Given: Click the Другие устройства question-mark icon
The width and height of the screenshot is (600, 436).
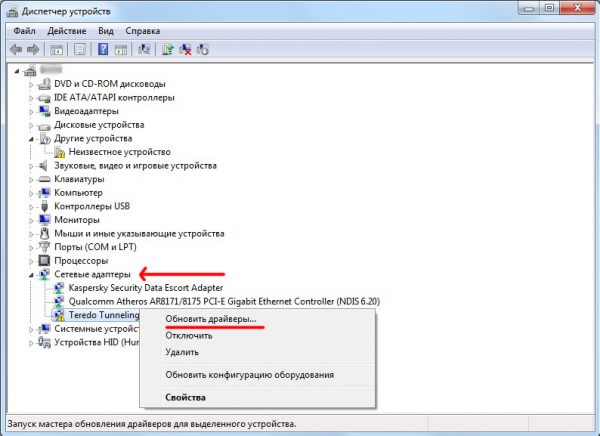Looking at the screenshot, I should (x=44, y=138).
